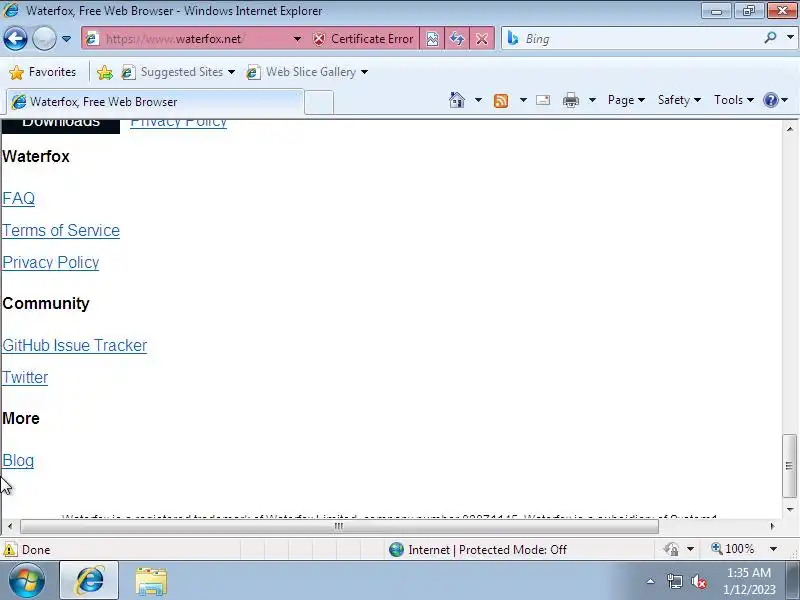Expand the Feeds dropdown arrow
The height and width of the screenshot is (600, 800).
coord(523,100)
